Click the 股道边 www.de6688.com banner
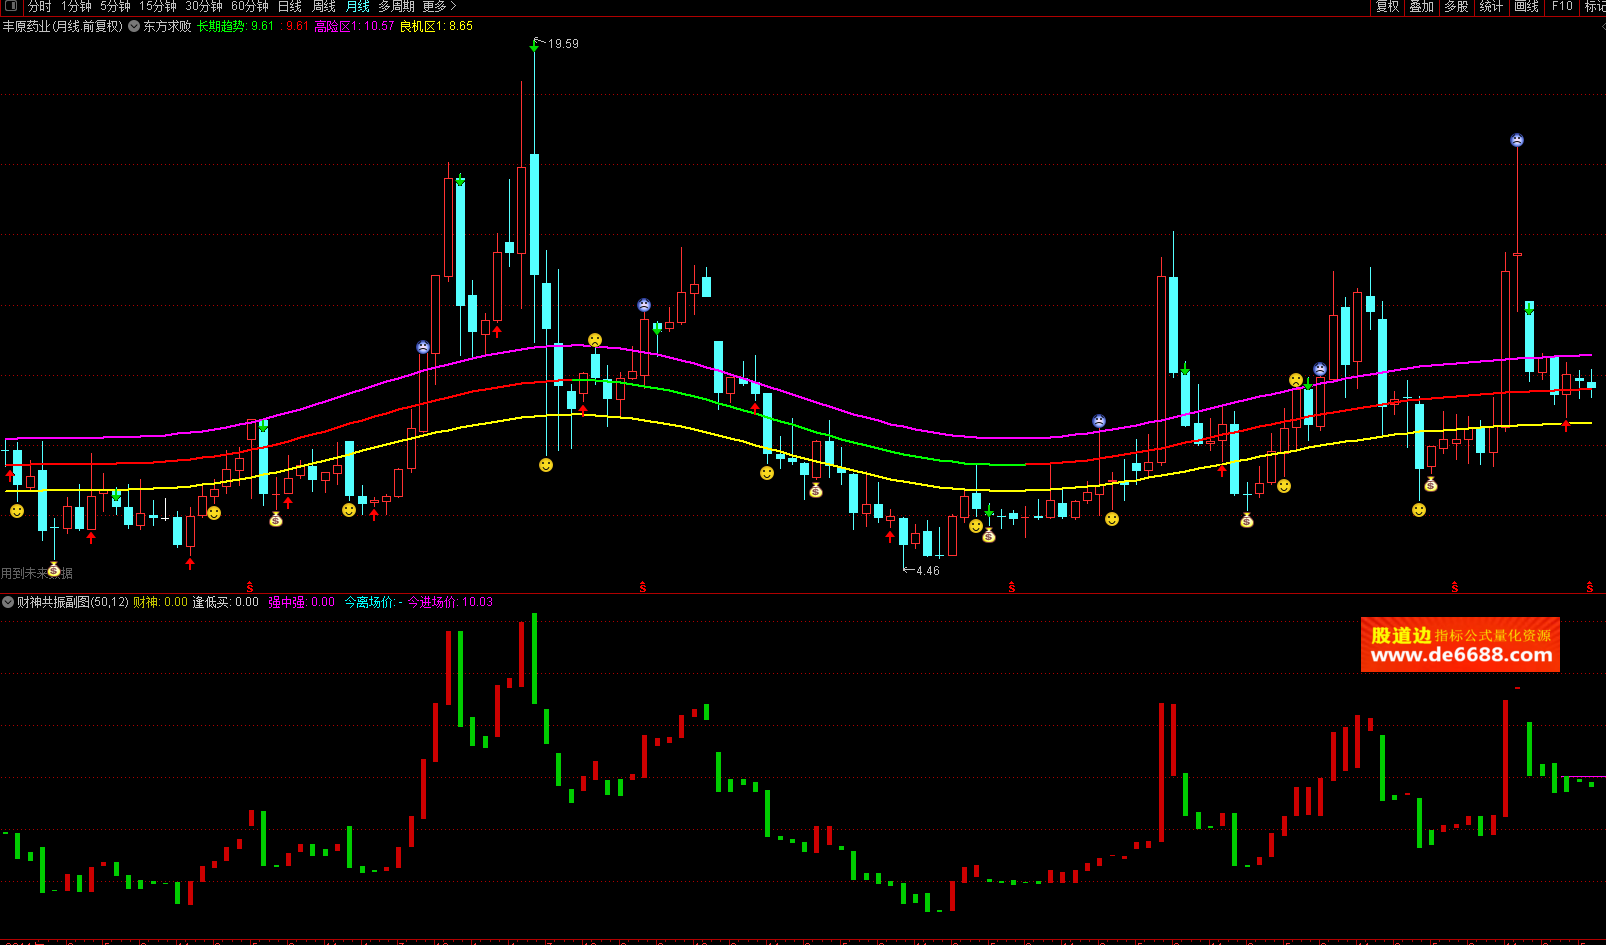Viewport: 1606px width, 945px height. [x=1460, y=644]
